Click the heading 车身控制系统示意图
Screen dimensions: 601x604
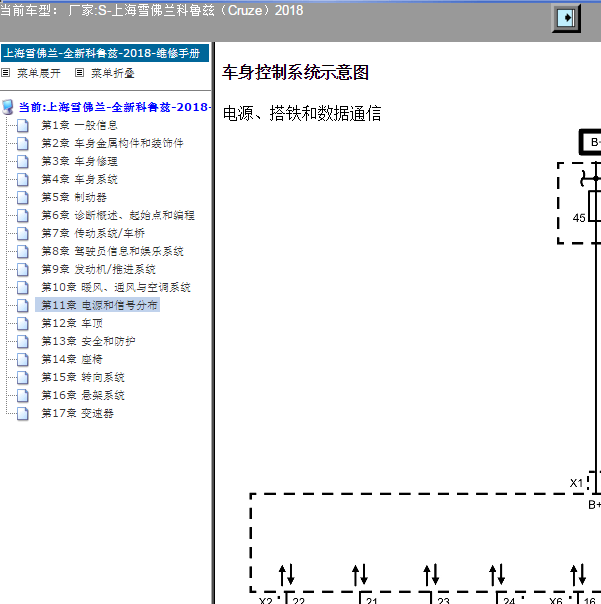pyautogui.click(x=295, y=72)
